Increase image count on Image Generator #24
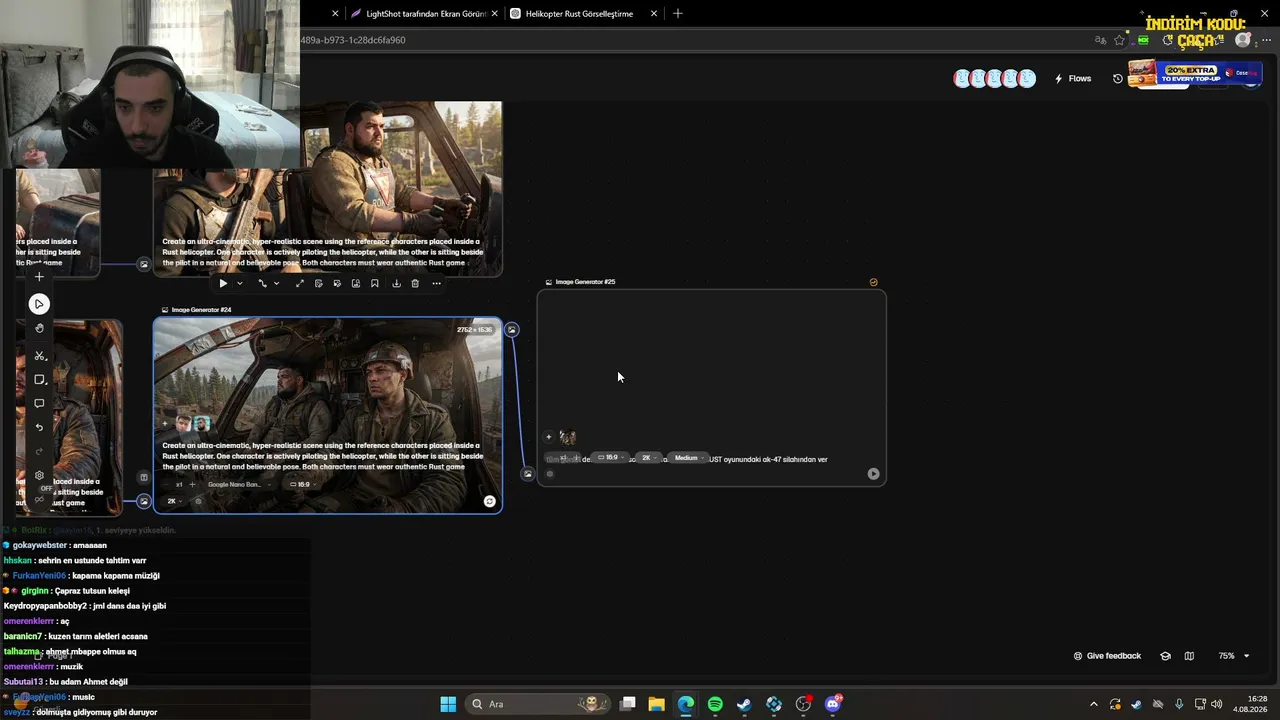The height and width of the screenshot is (720, 1280). click(193, 485)
